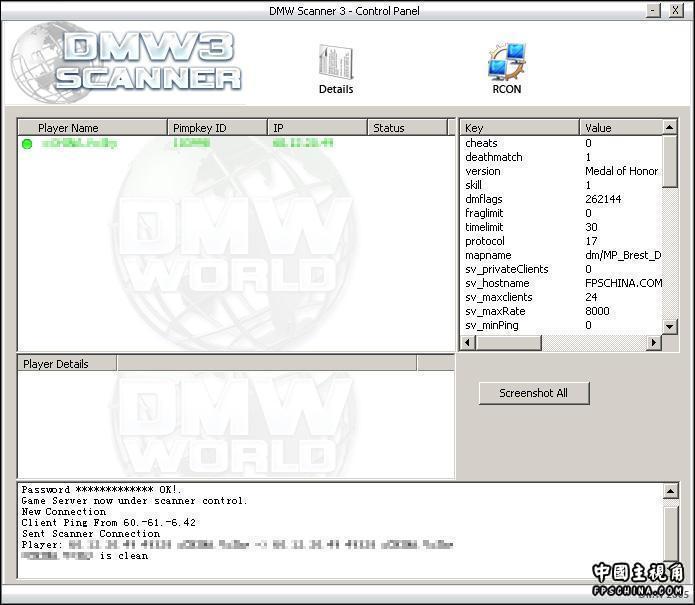Select the sv_maxRate key row
The width and height of the screenshot is (695, 605).
coord(562,311)
